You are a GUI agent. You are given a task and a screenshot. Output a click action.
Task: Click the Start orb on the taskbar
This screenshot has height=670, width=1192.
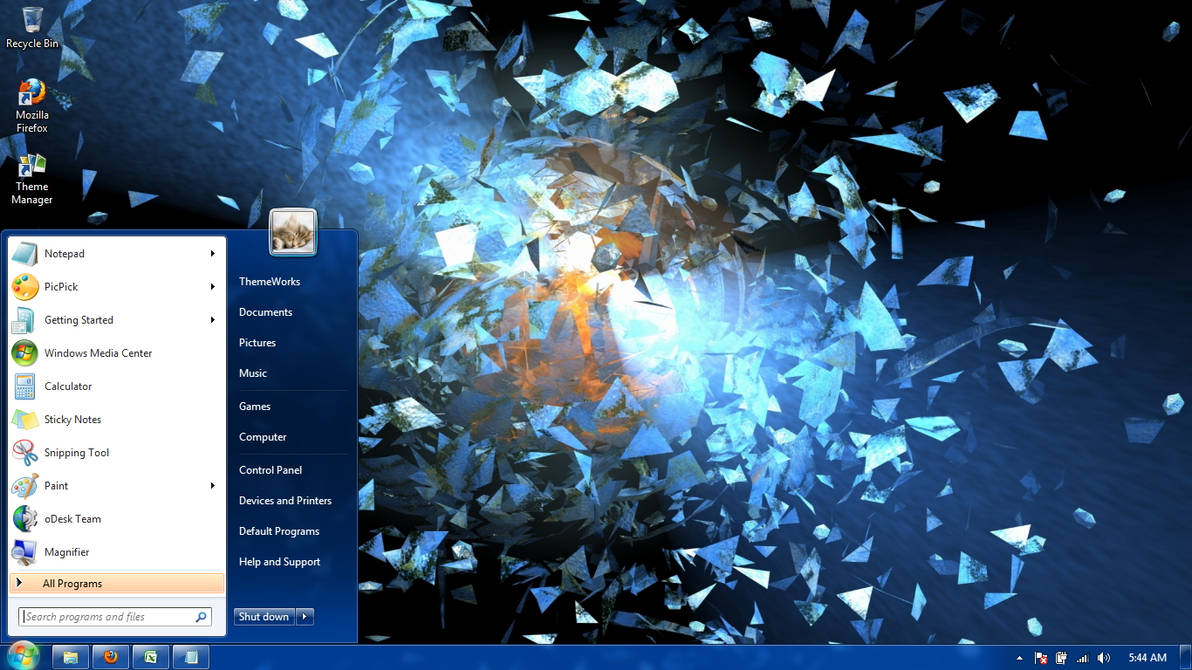click(22, 656)
